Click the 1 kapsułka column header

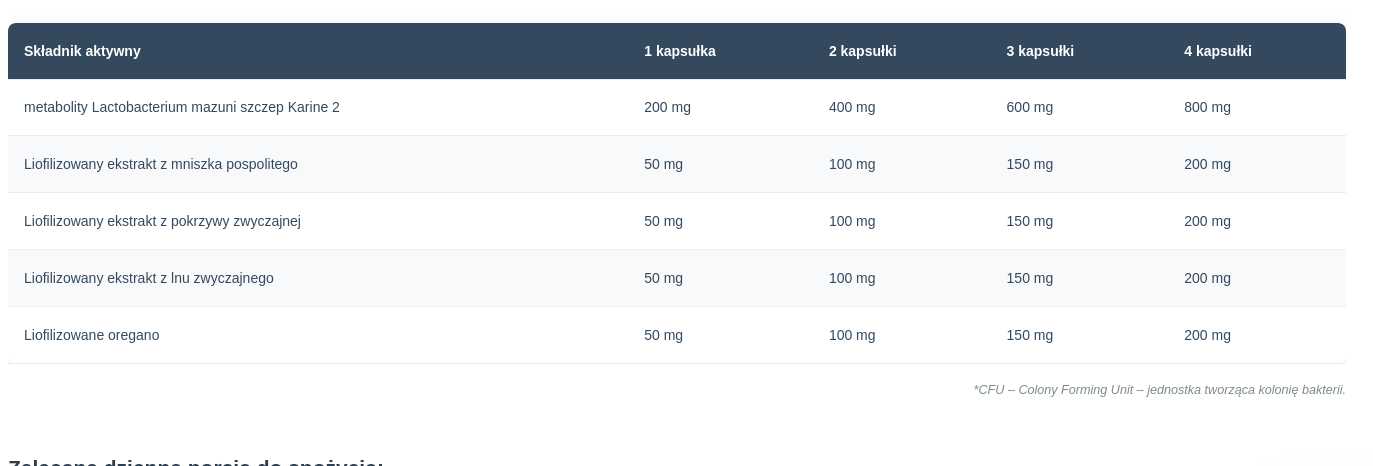pyautogui.click(x=680, y=51)
